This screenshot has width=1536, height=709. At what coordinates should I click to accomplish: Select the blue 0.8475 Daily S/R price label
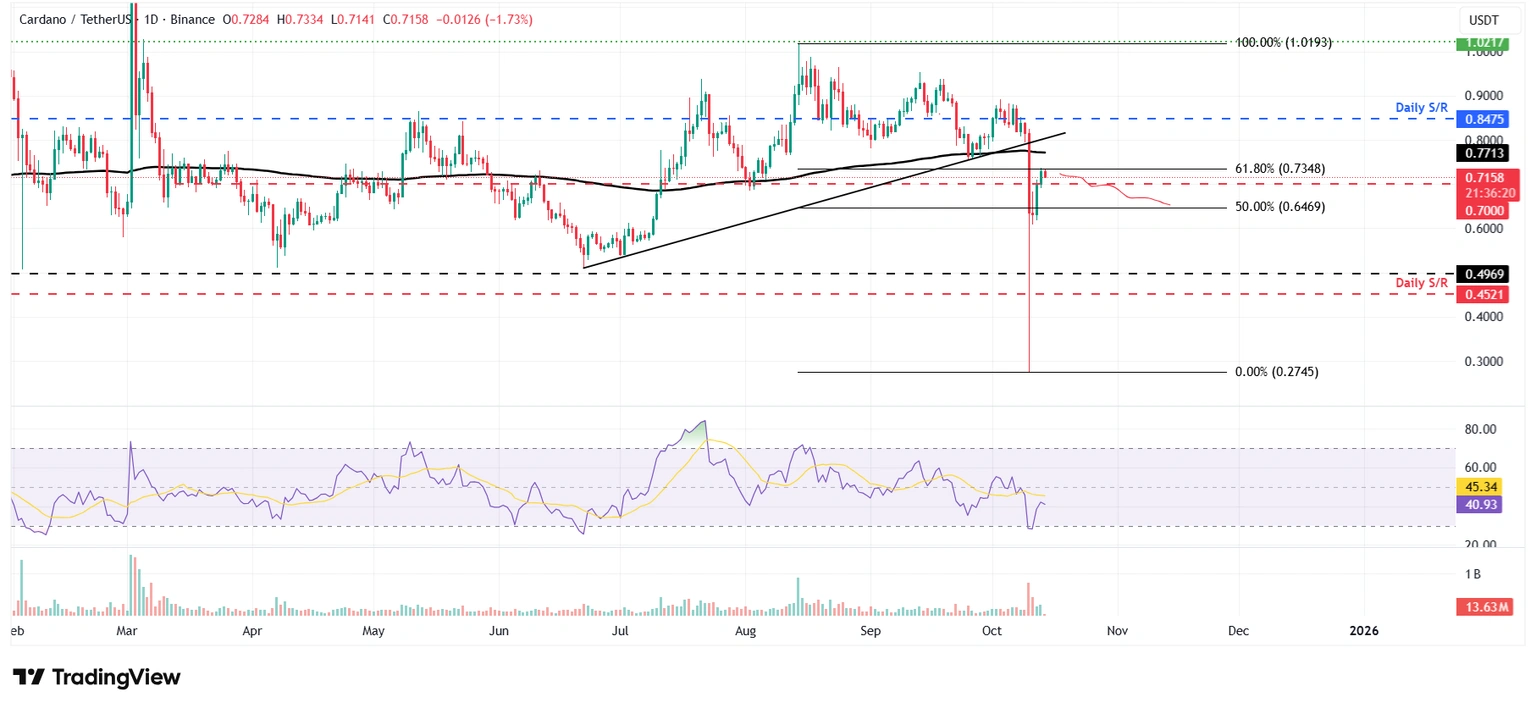pos(1482,119)
